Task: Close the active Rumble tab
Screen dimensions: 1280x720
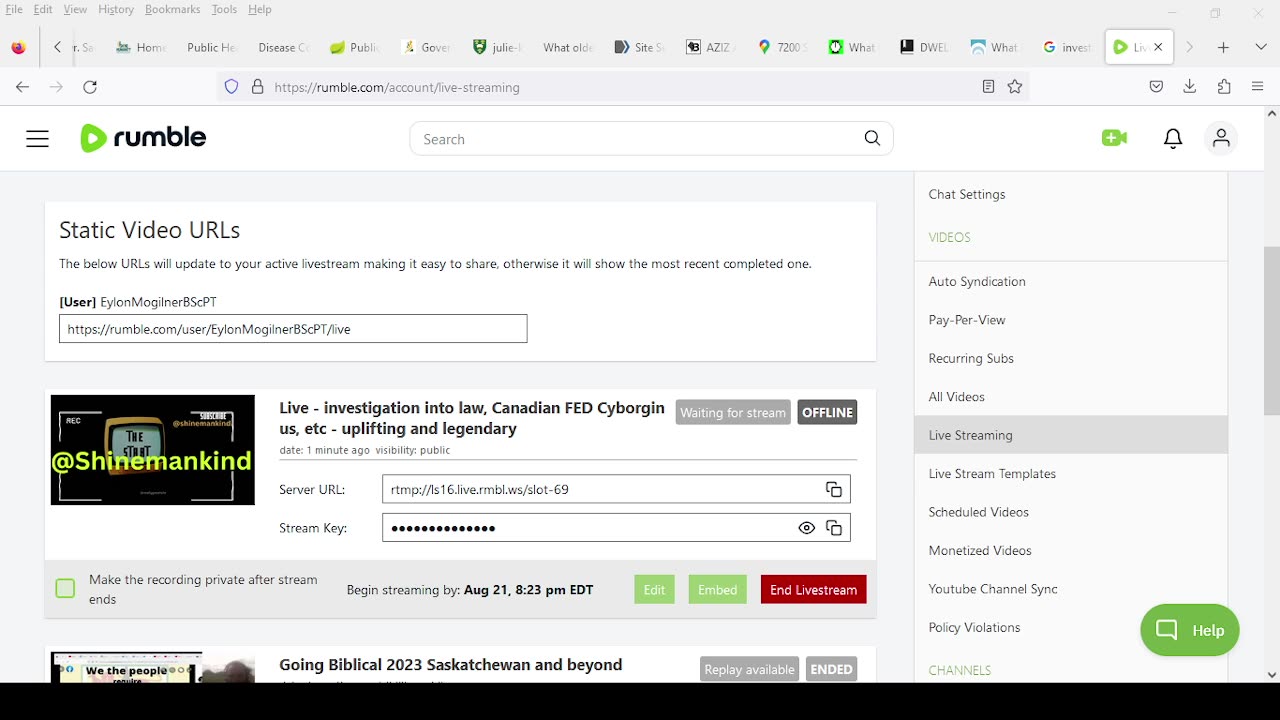Action: pyautogui.click(x=1158, y=47)
